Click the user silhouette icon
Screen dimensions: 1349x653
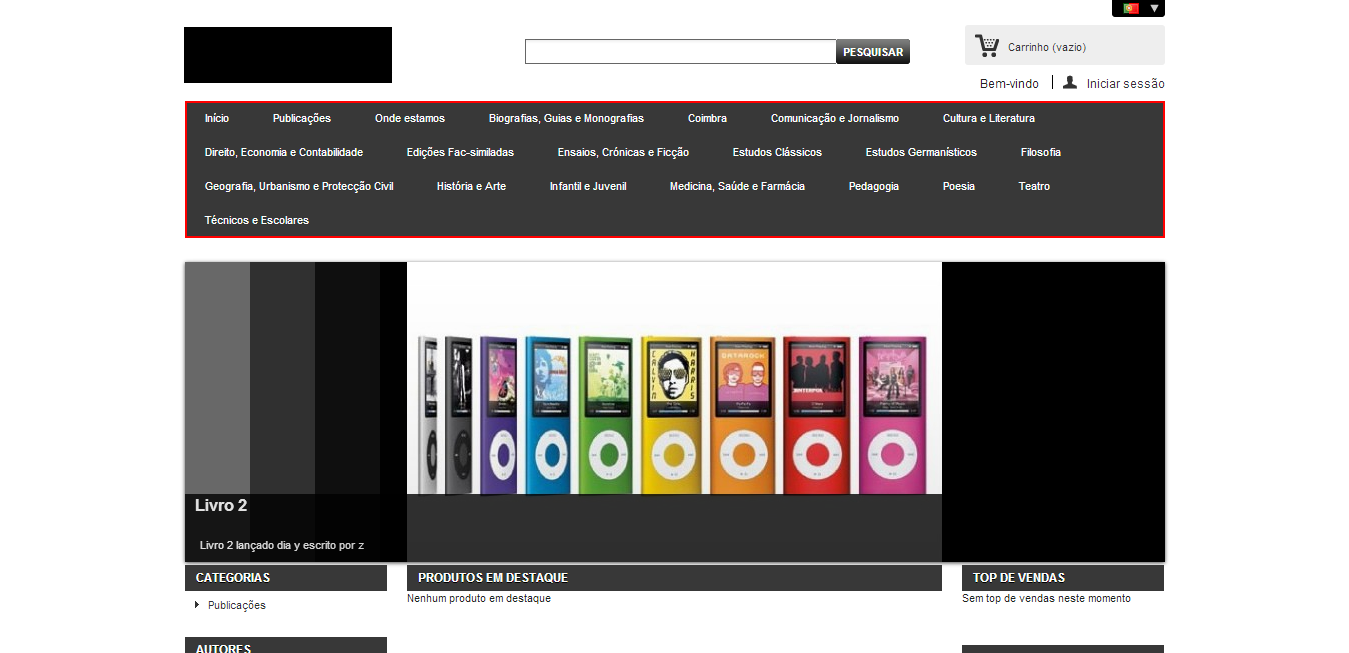pos(1069,82)
